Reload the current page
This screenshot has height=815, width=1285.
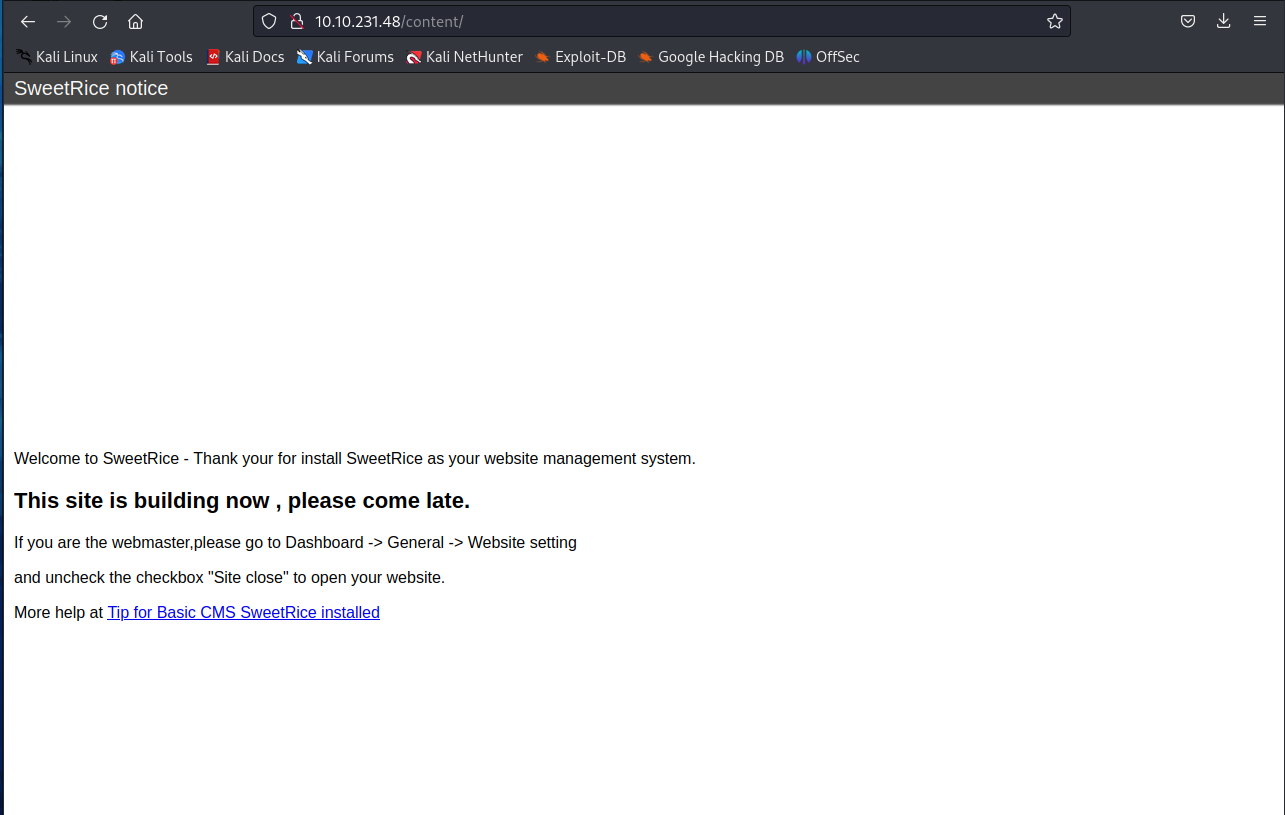(100, 21)
